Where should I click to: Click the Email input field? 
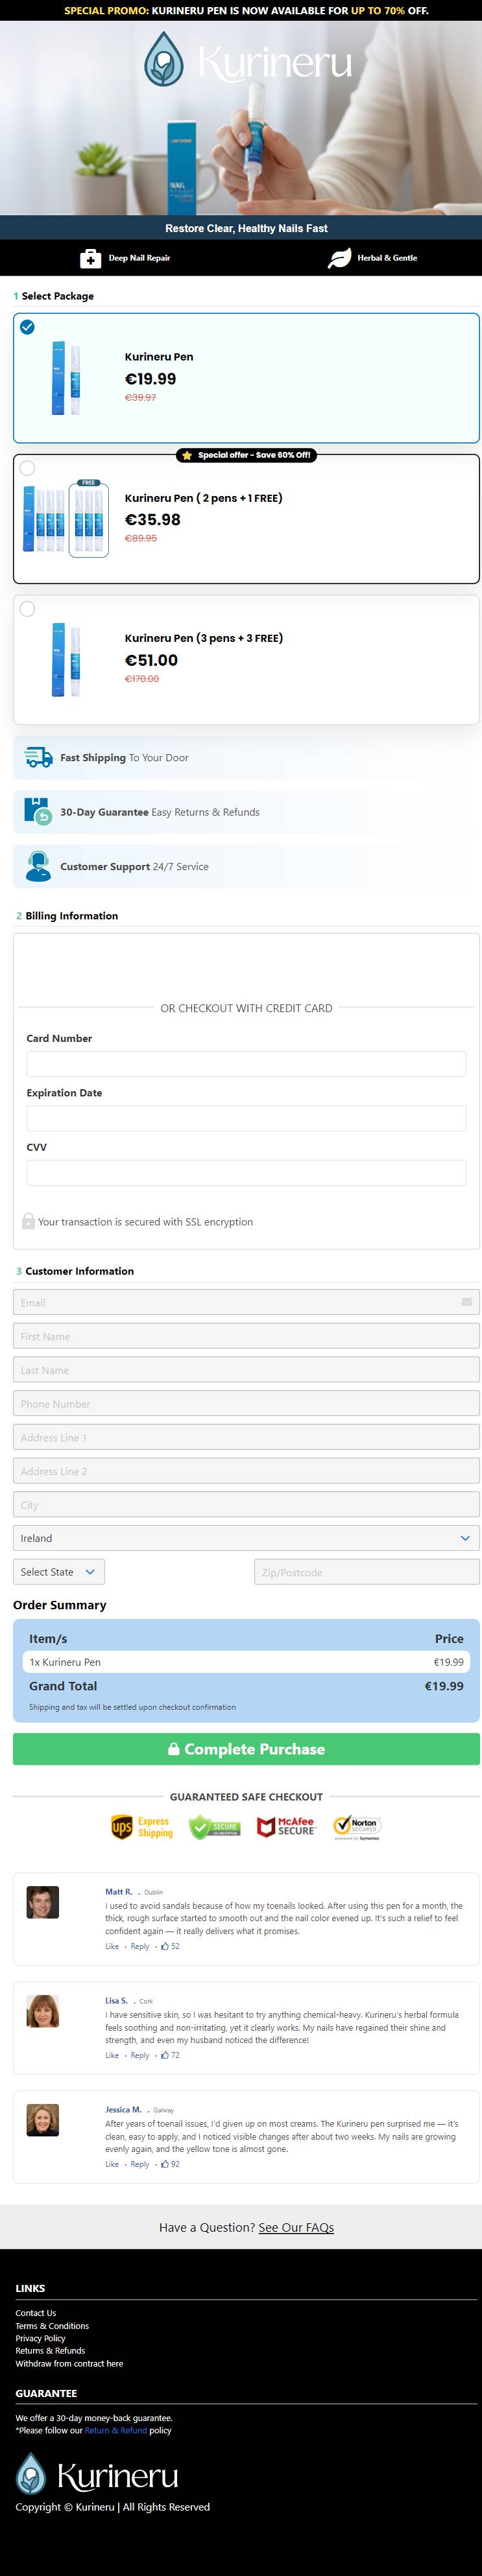pos(246,1302)
